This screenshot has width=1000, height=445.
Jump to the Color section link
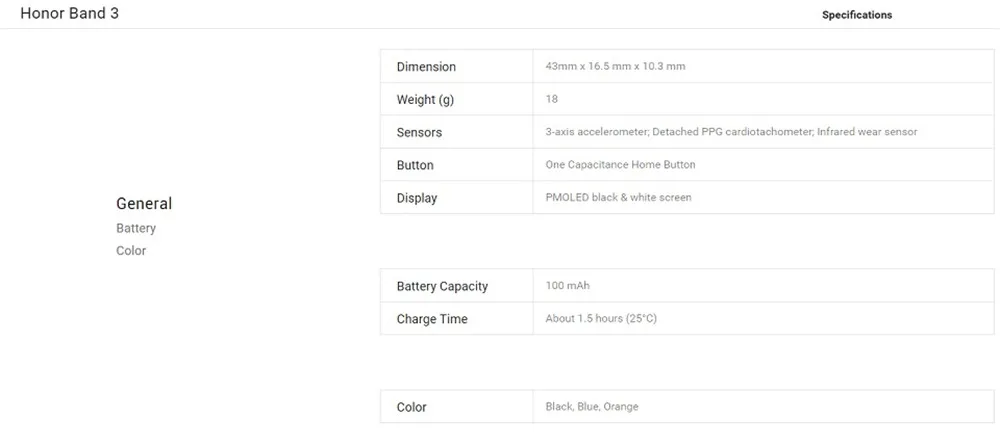click(131, 251)
